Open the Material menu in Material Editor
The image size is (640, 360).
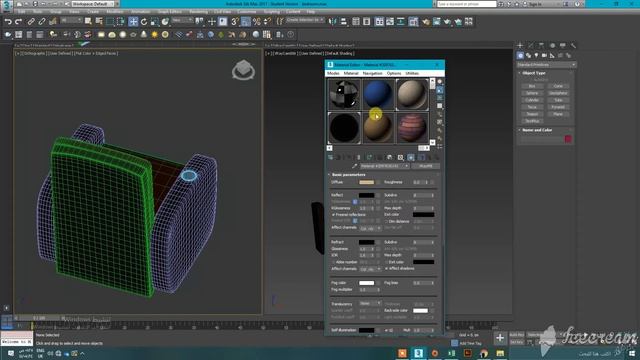tap(351, 73)
